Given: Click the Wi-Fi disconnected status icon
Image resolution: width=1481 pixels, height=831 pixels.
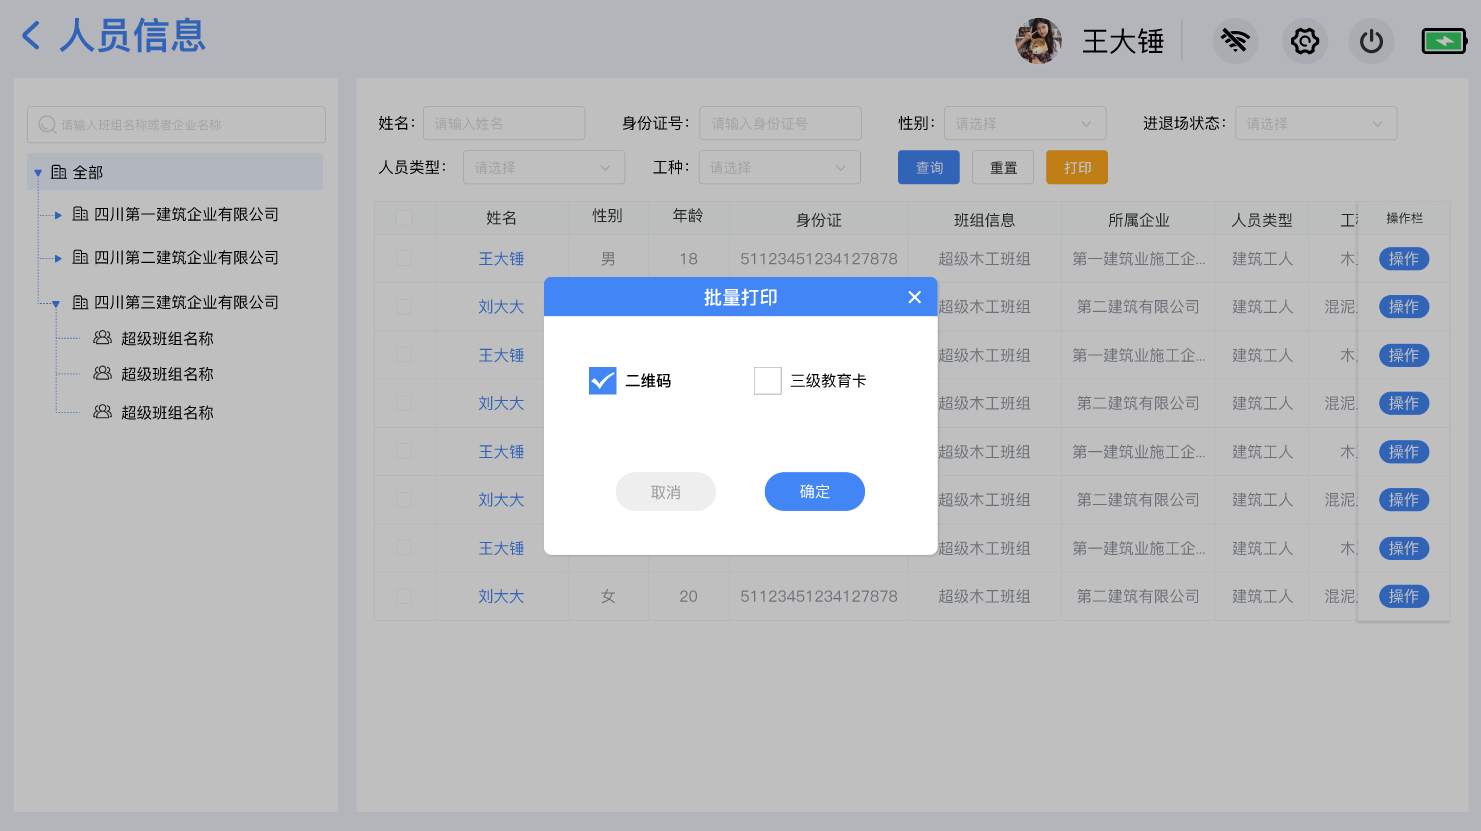Looking at the screenshot, I should 1235,41.
